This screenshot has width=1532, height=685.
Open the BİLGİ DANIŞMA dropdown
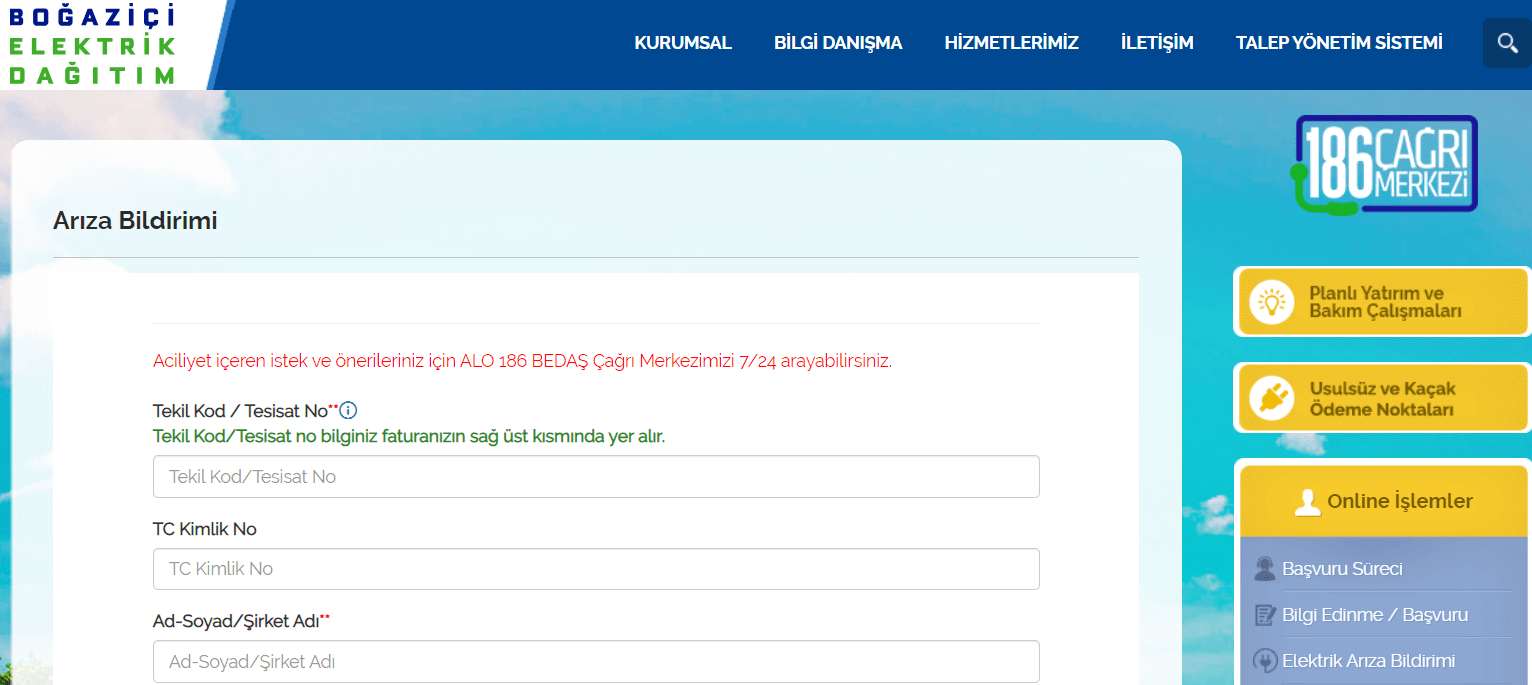[838, 43]
